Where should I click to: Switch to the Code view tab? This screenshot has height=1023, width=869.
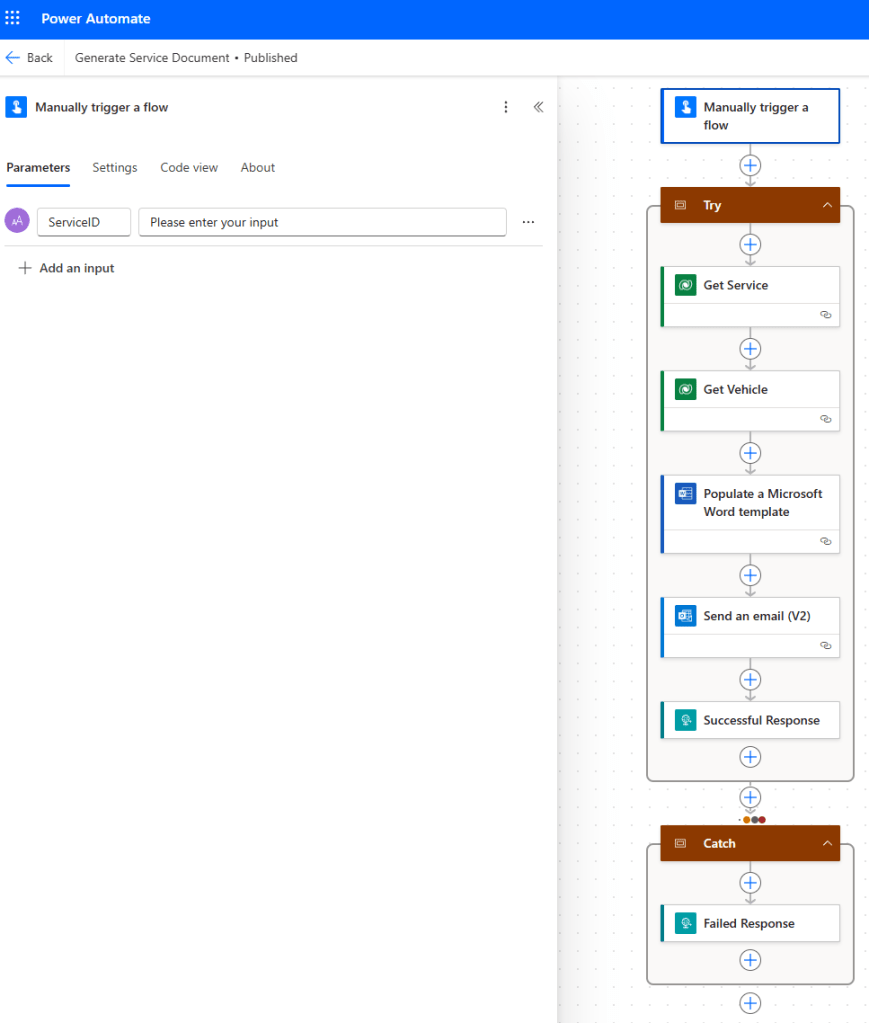[x=189, y=167]
